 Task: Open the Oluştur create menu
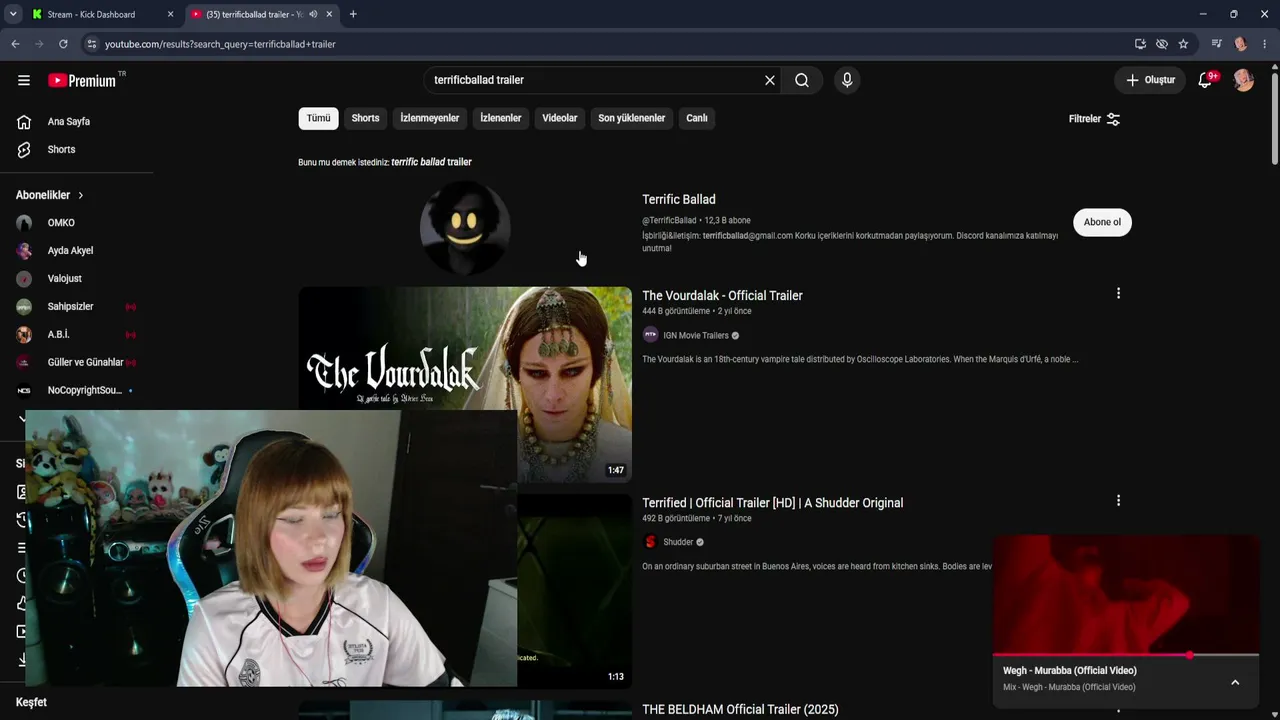(1150, 80)
